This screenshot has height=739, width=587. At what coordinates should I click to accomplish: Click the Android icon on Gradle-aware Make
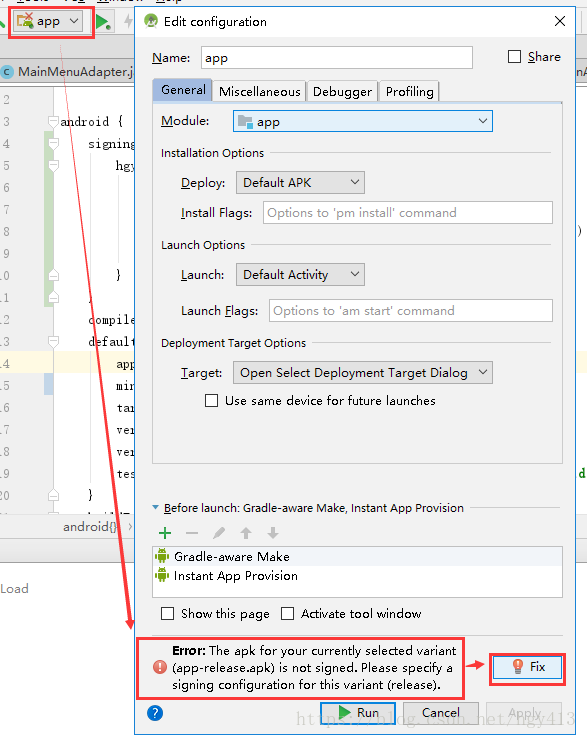point(162,556)
